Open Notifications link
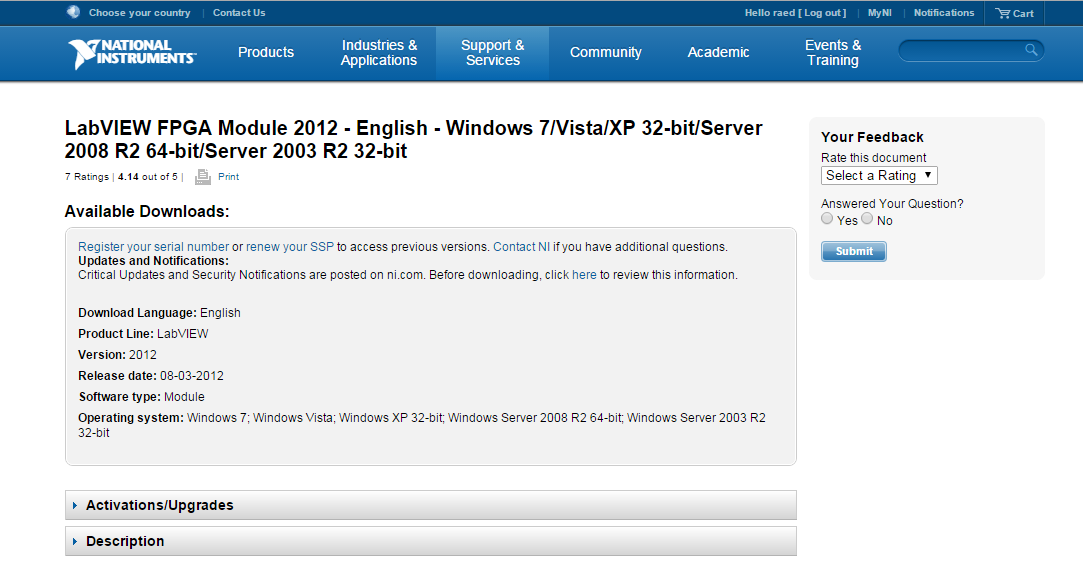The width and height of the screenshot is (1083, 571). pyautogui.click(x=943, y=12)
